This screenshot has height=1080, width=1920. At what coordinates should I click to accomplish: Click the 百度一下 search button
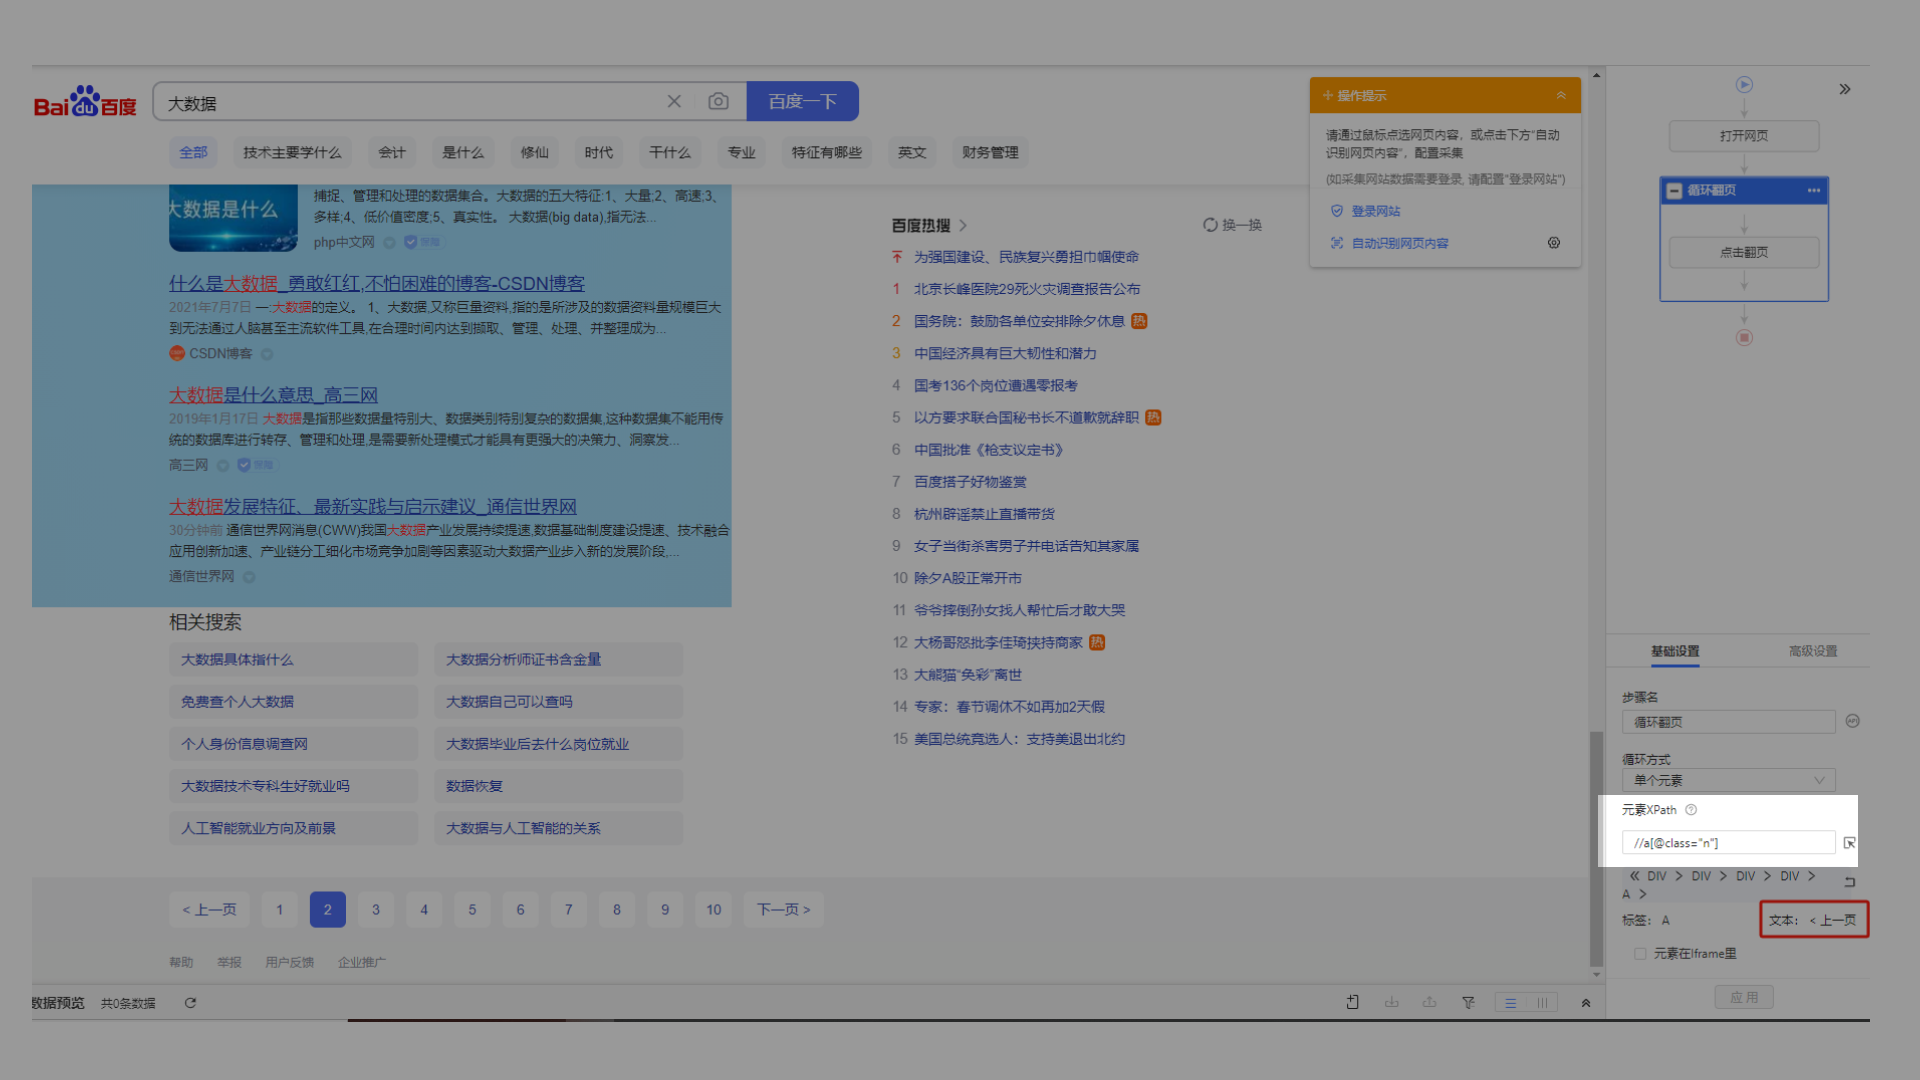802,101
